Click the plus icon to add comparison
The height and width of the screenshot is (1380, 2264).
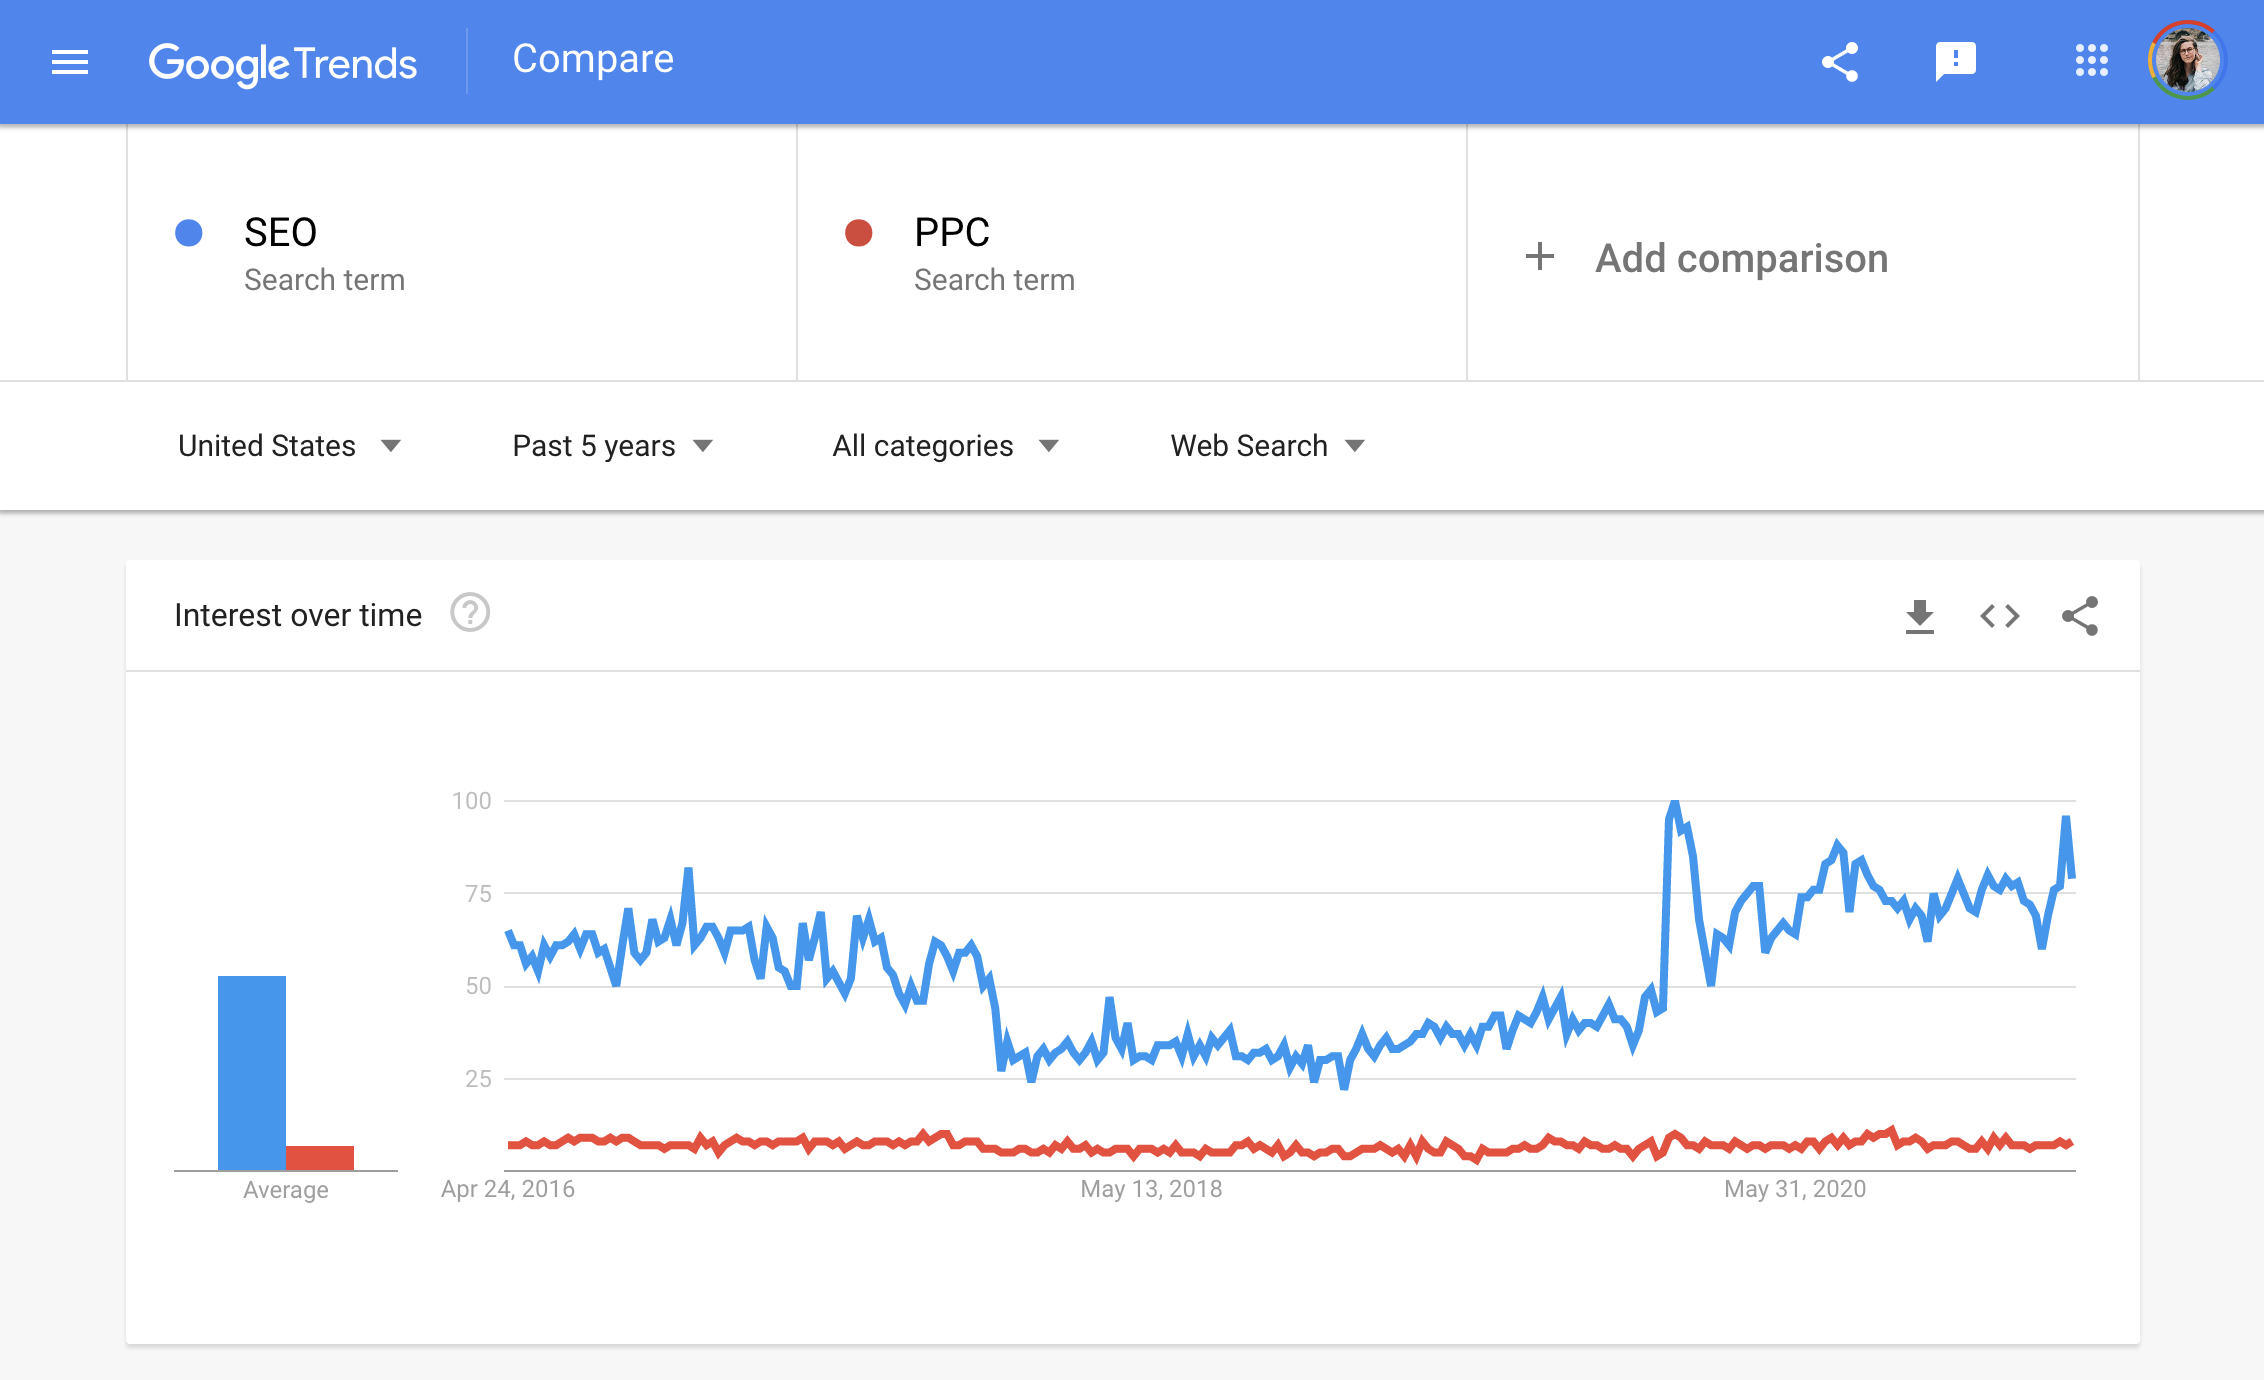[1540, 257]
